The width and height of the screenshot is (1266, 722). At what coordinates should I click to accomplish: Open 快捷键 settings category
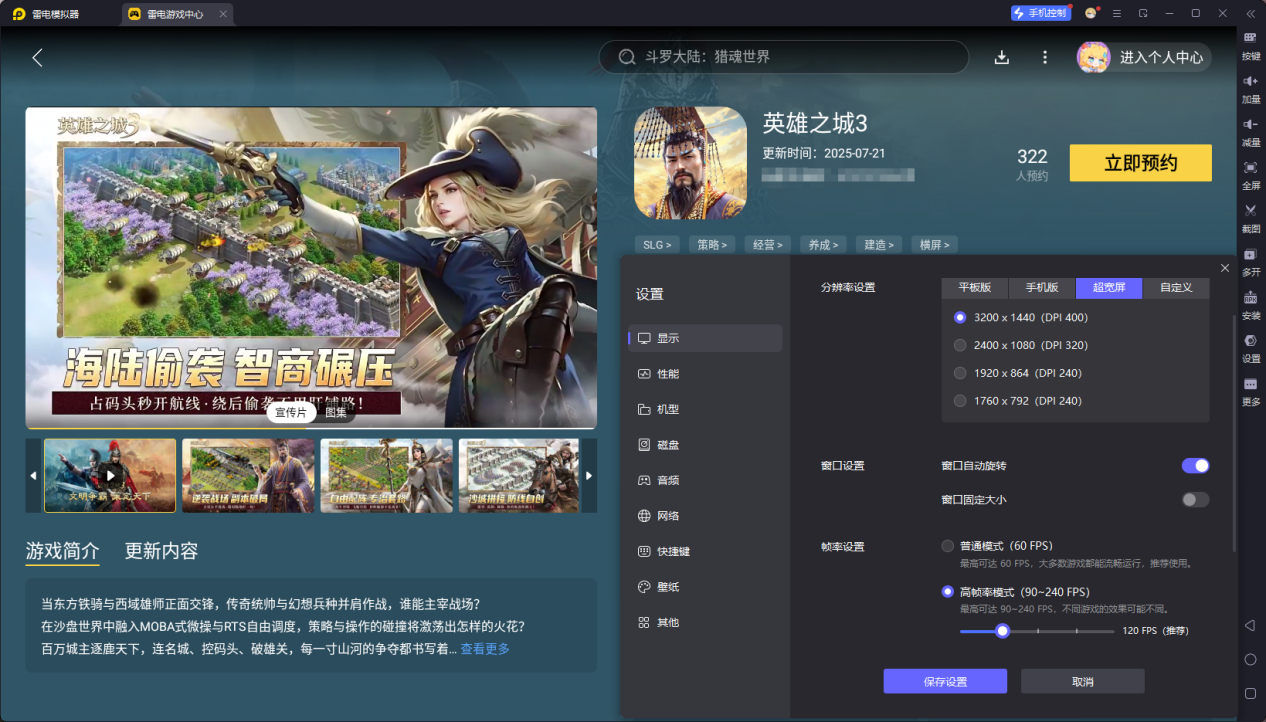click(x=705, y=551)
